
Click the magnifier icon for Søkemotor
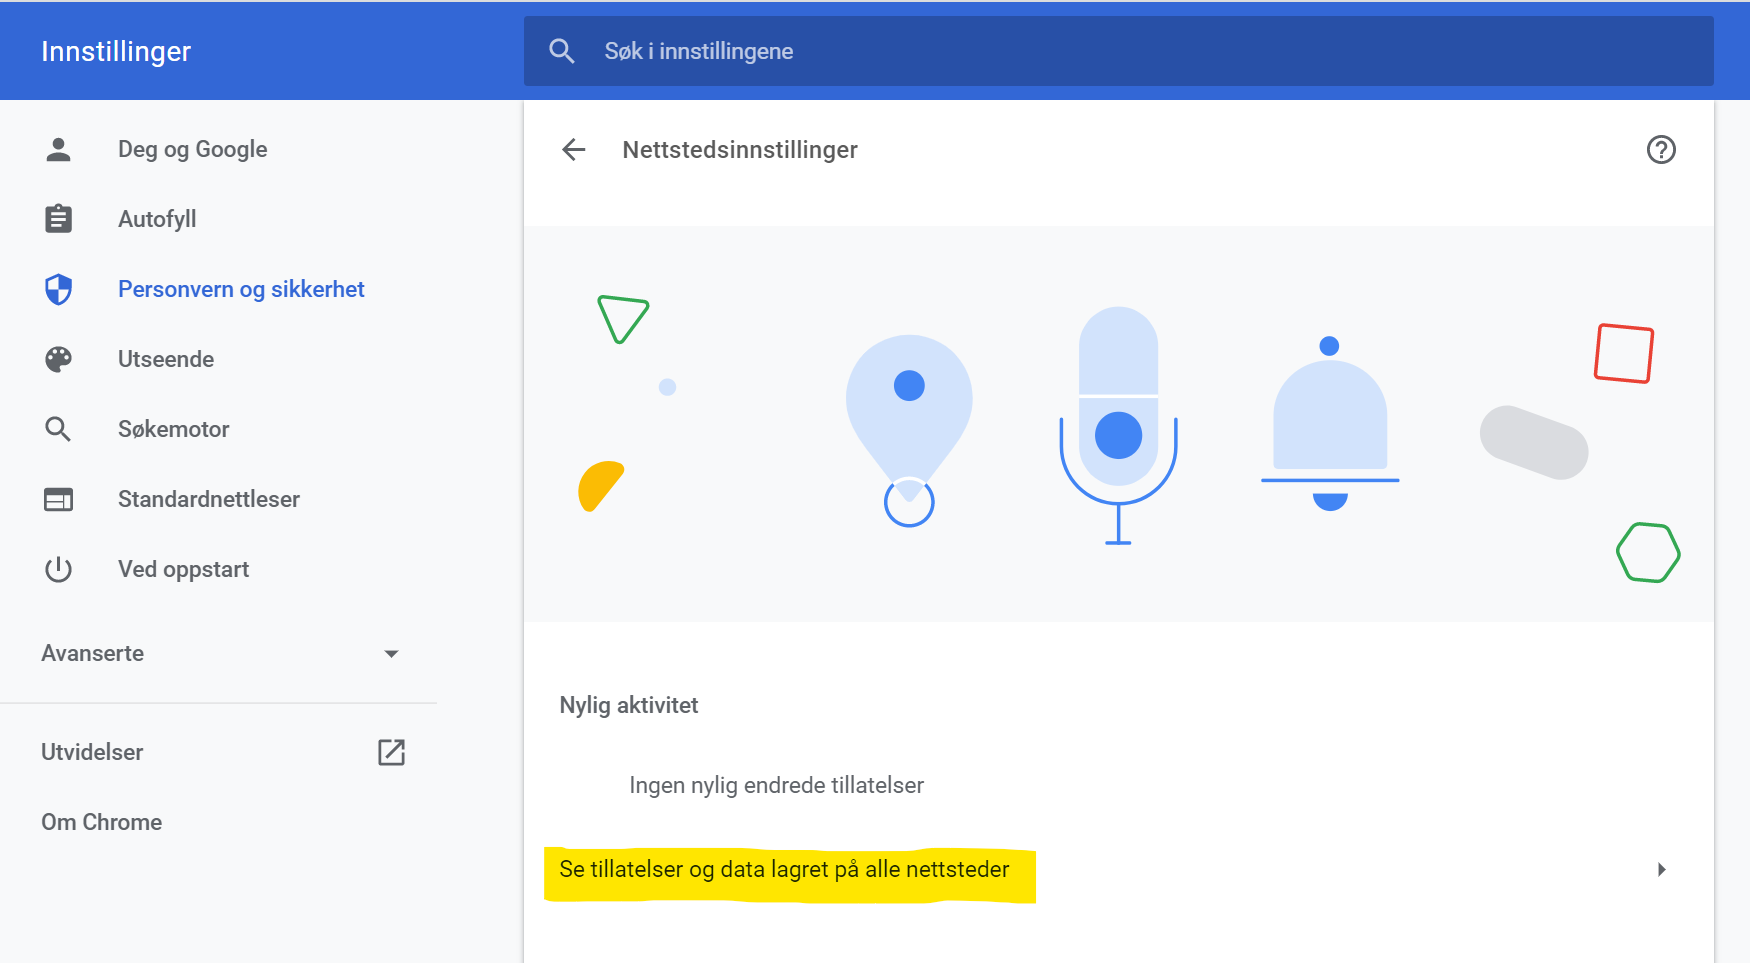point(58,429)
